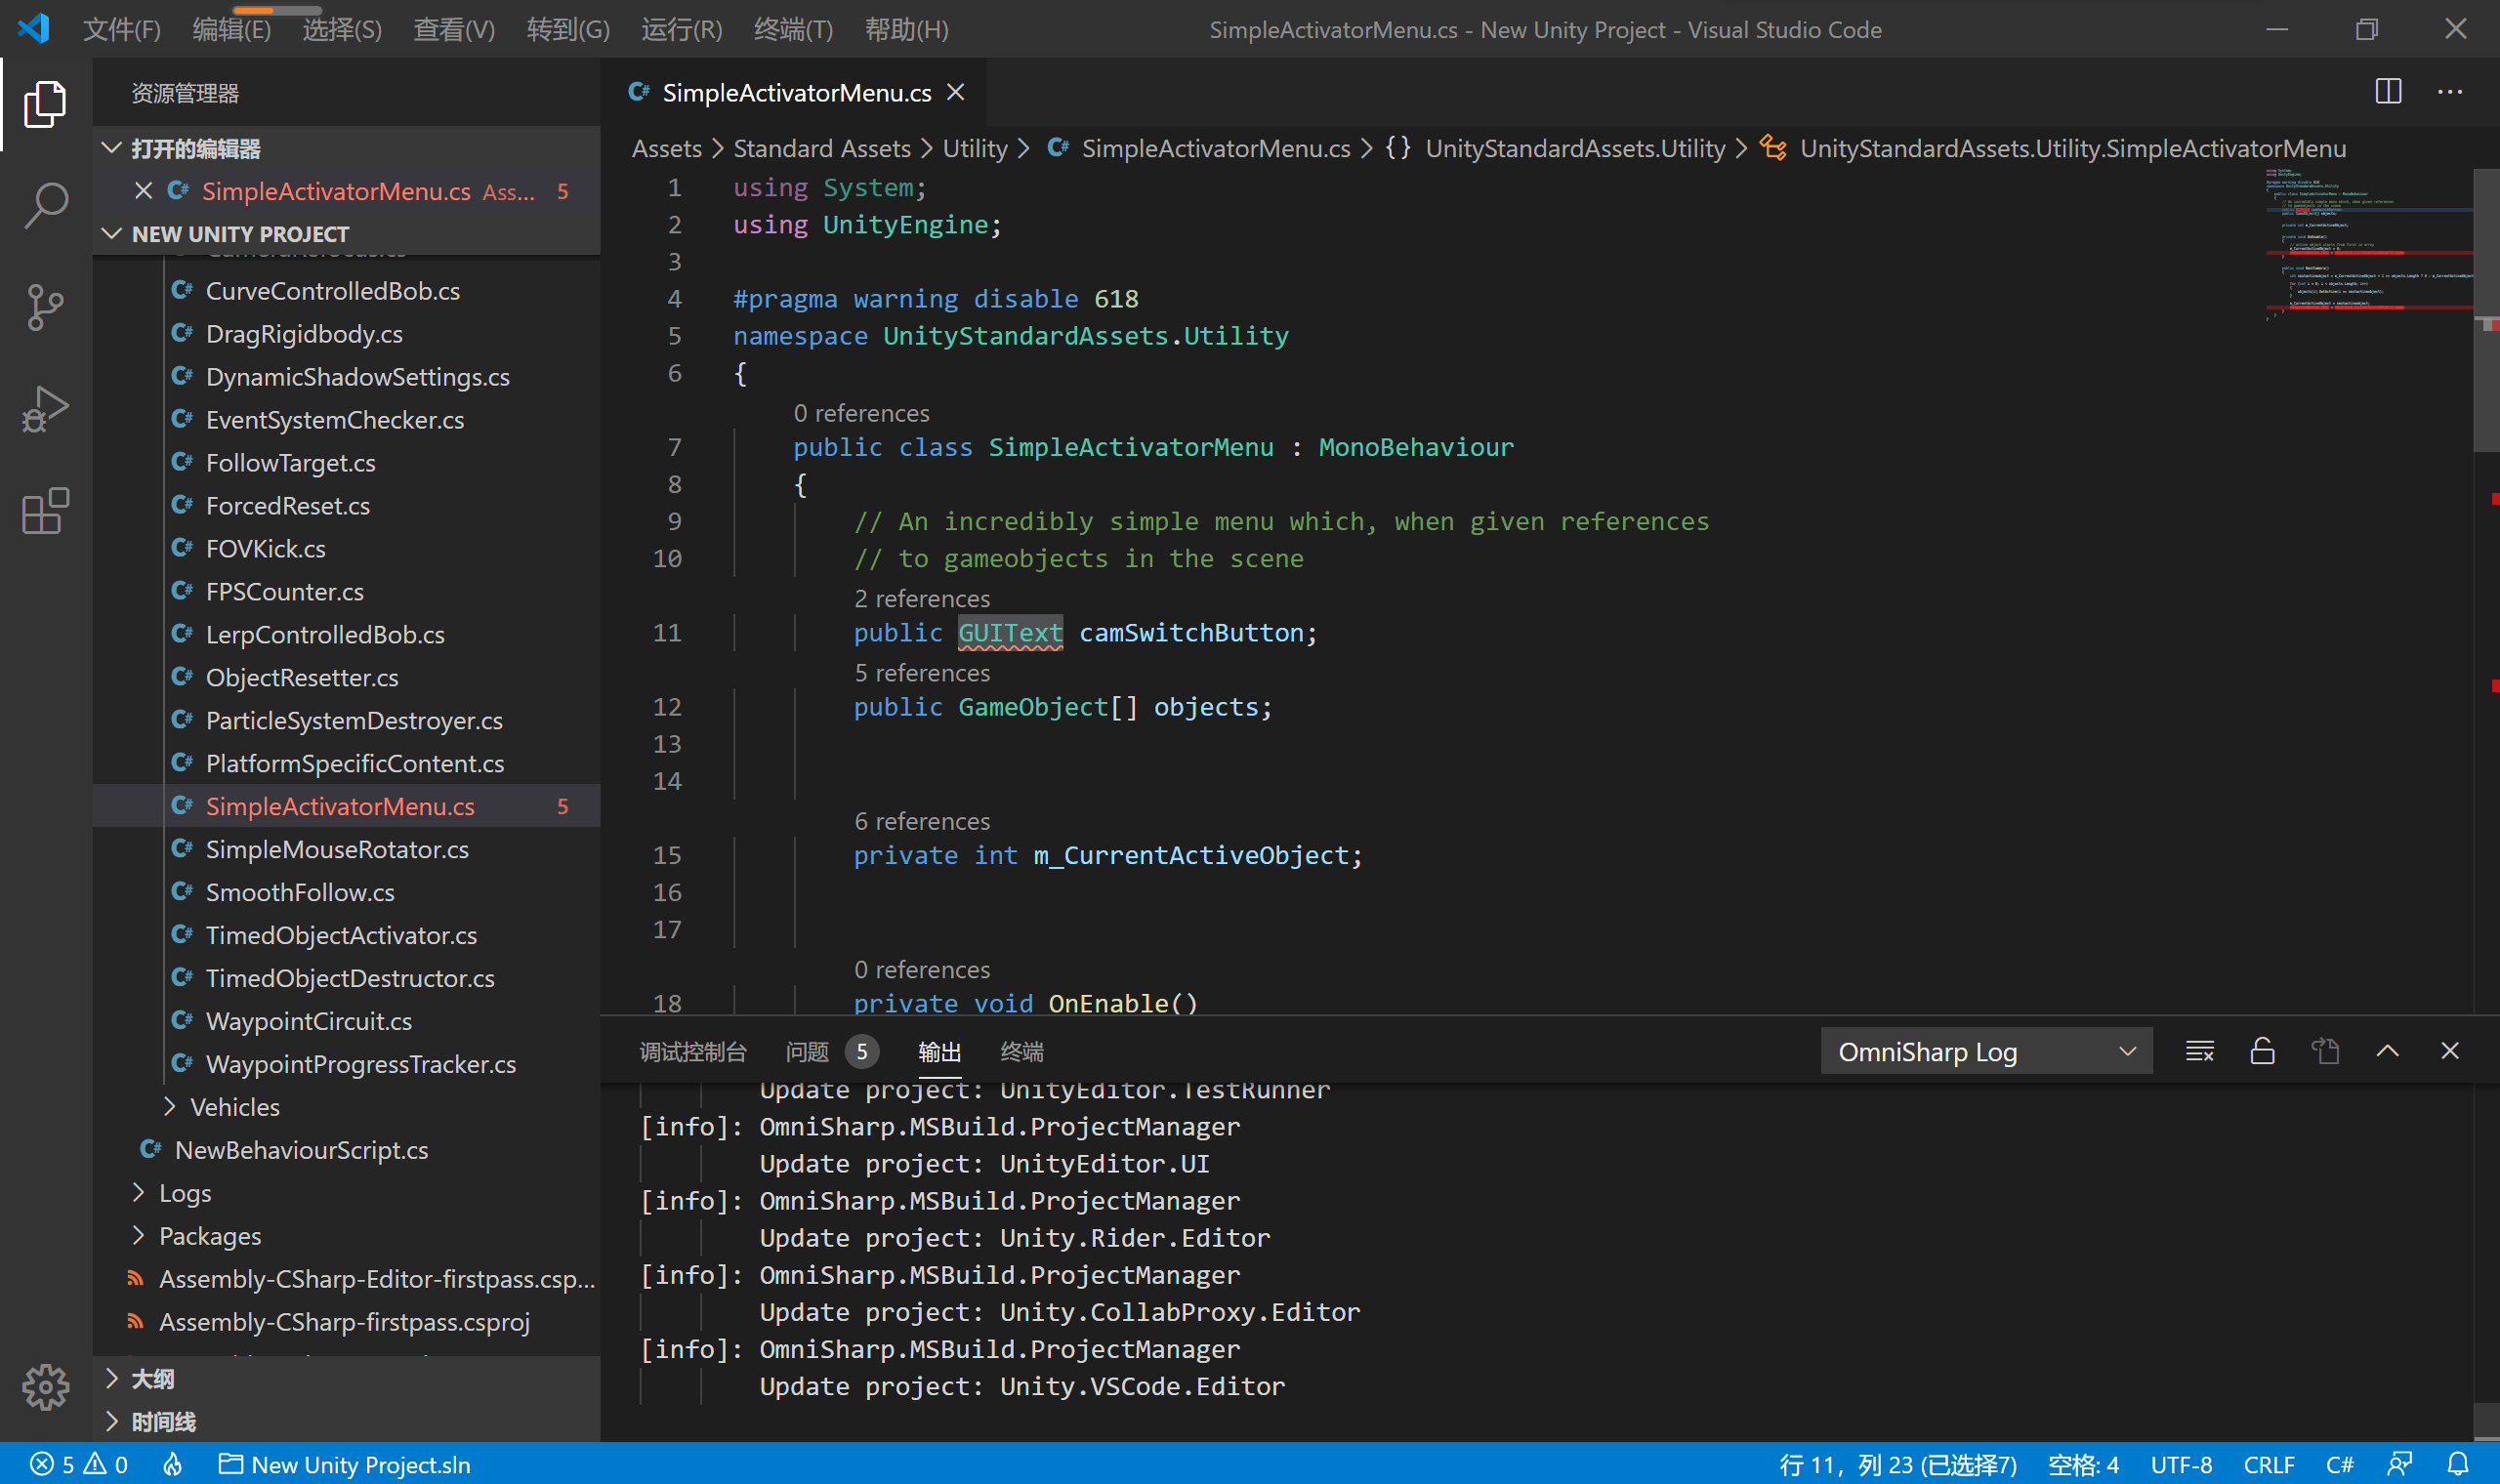2500x1484 pixels.
Task: Open FPSCounter.cs in explorer
Action: point(284,591)
